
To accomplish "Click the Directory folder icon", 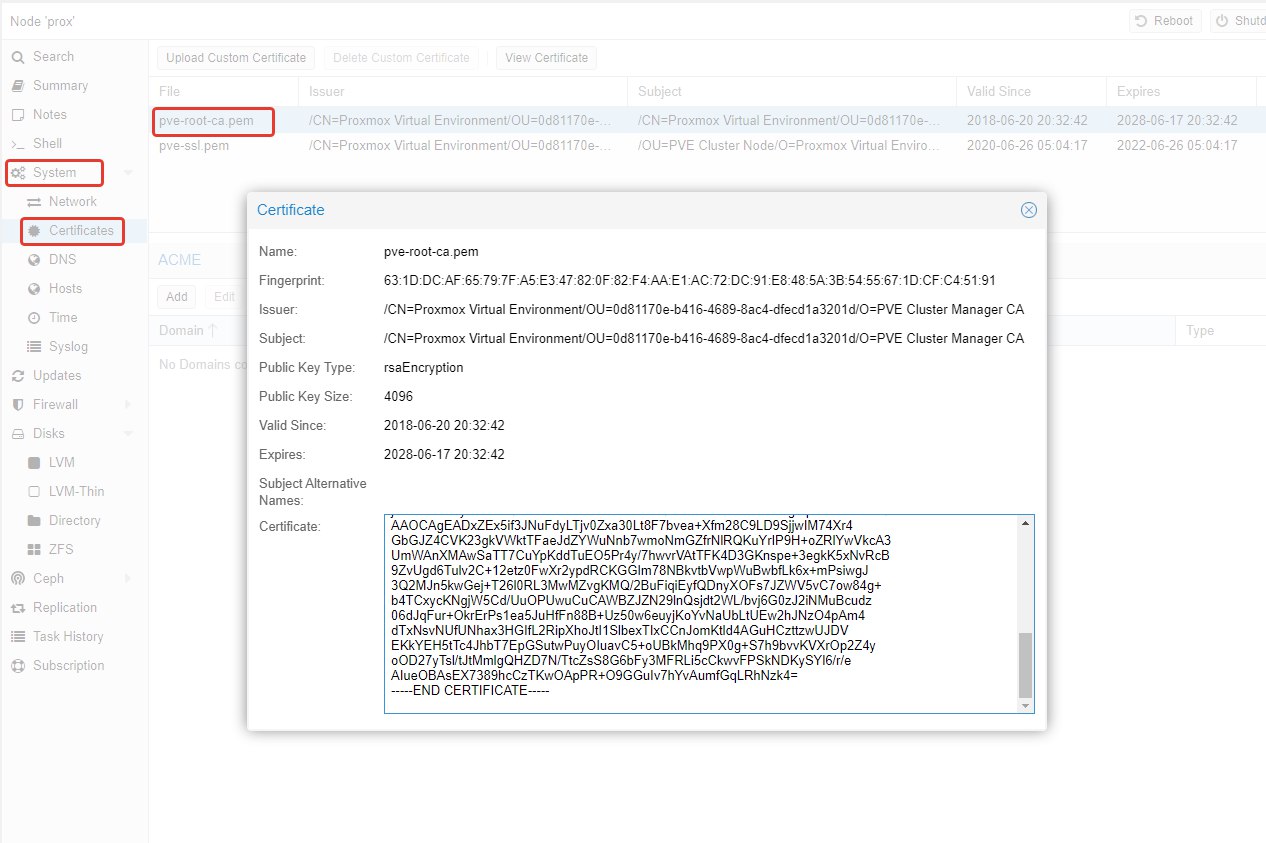I will 34,521.
